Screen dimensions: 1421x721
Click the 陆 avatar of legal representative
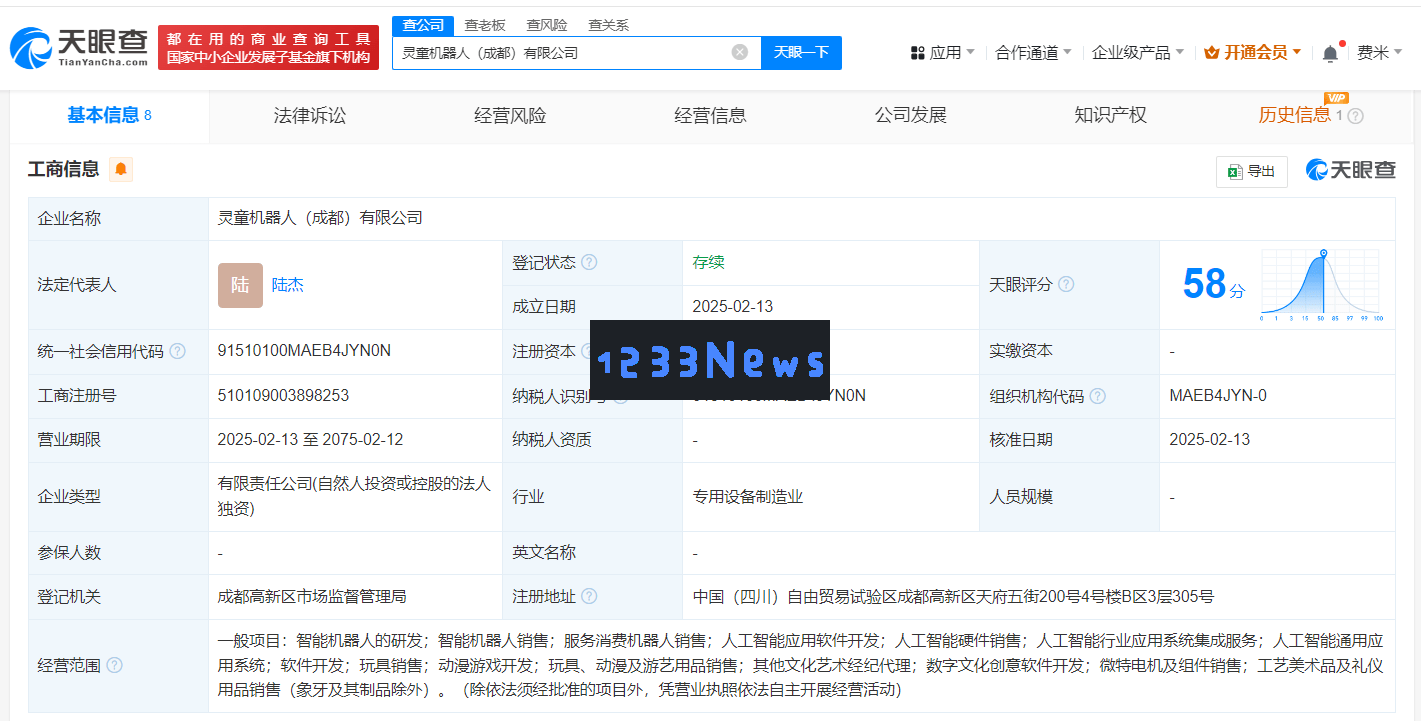[x=240, y=285]
